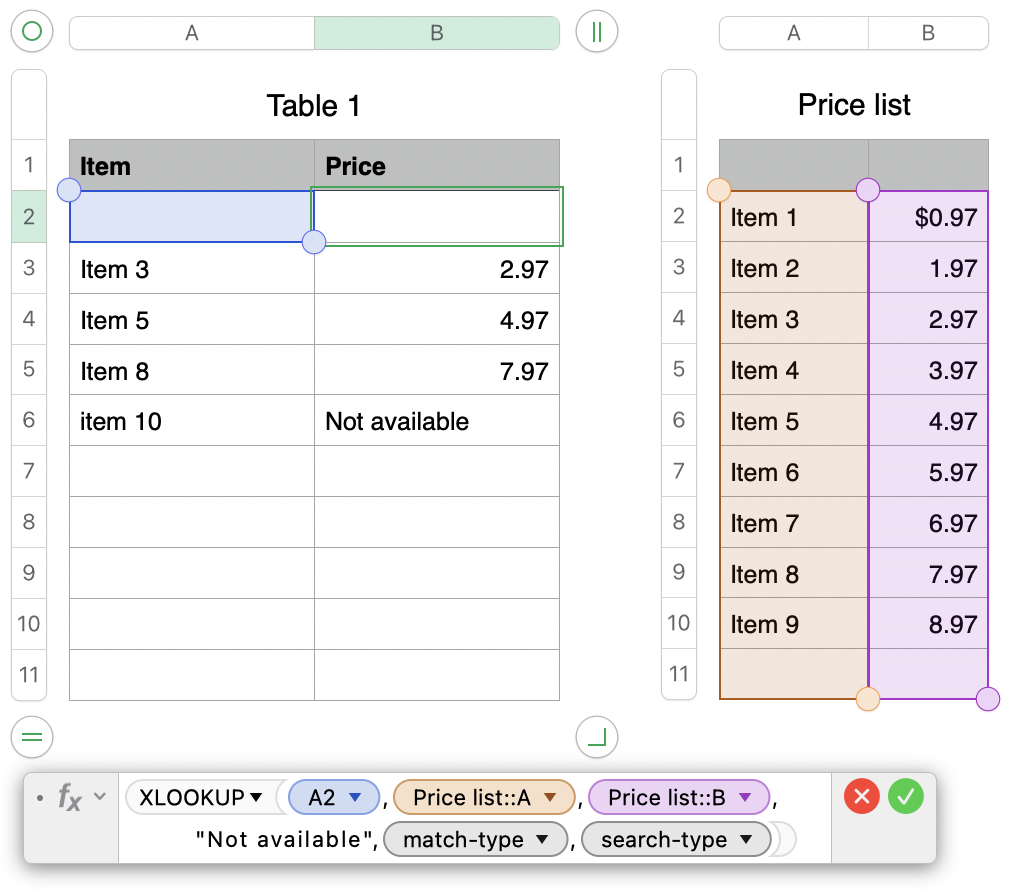Click the add rows handle below Table 1
Image resolution: width=1012 pixels, height=896 pixels.
point(31,738)
